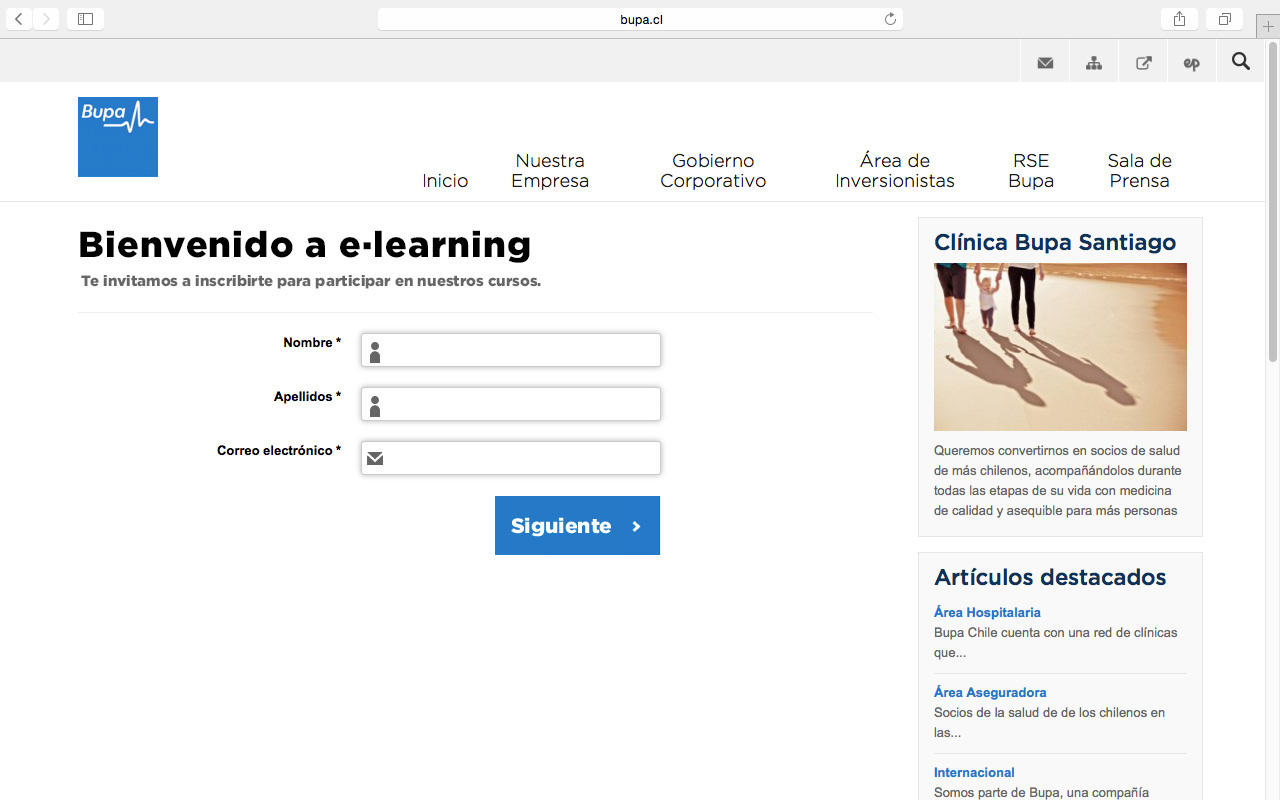Screen dimensions: 1280x800
Task: Open the Nuestra Empresa menu
Action: point(550,171)
